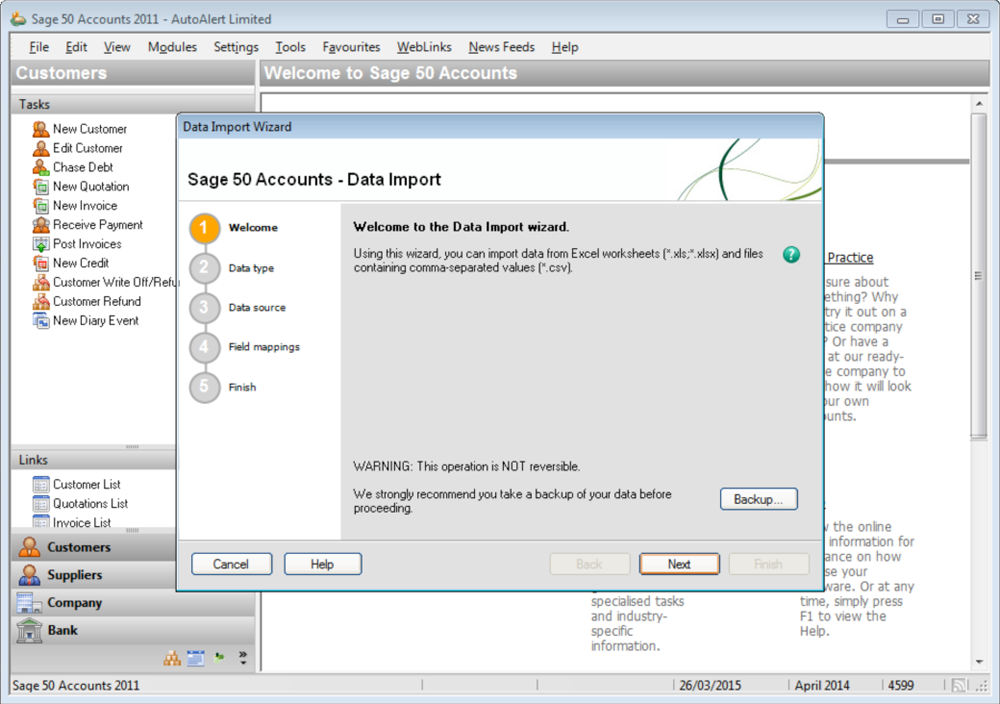
Task: Select the Customers navigation group label
Action: (x=79, y=547)
